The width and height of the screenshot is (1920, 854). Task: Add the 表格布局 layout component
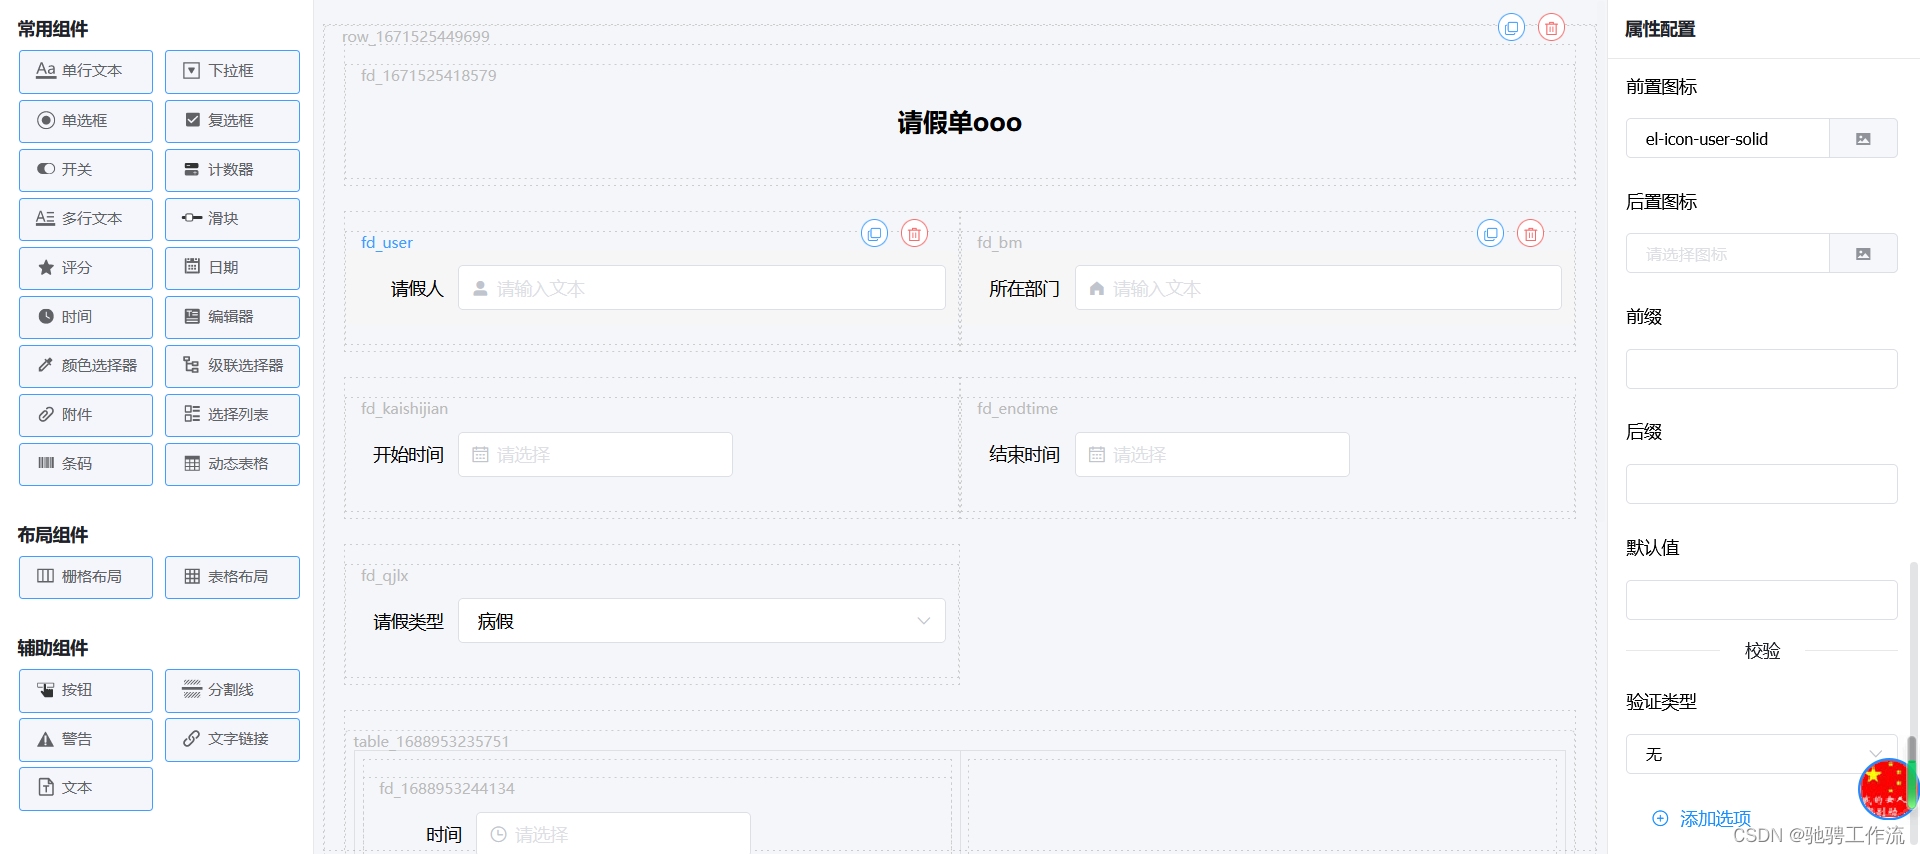[232, 577]
